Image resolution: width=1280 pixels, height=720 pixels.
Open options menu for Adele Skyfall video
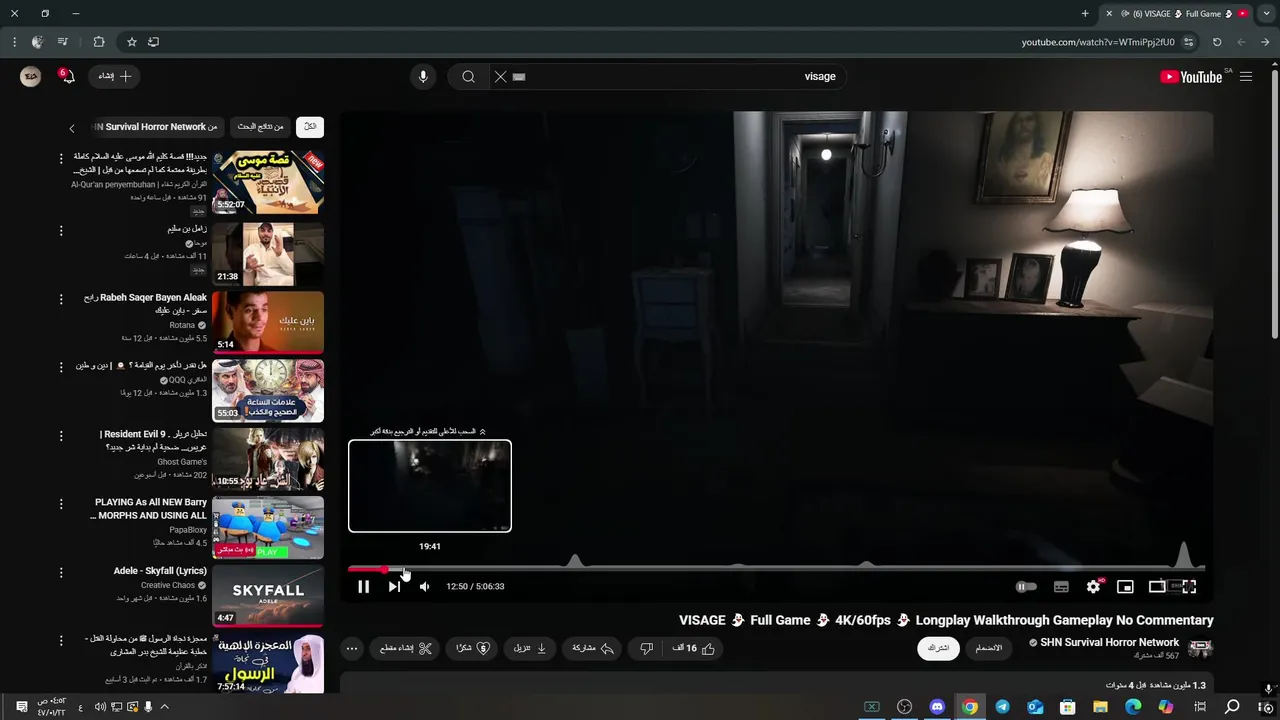(61, 573)
